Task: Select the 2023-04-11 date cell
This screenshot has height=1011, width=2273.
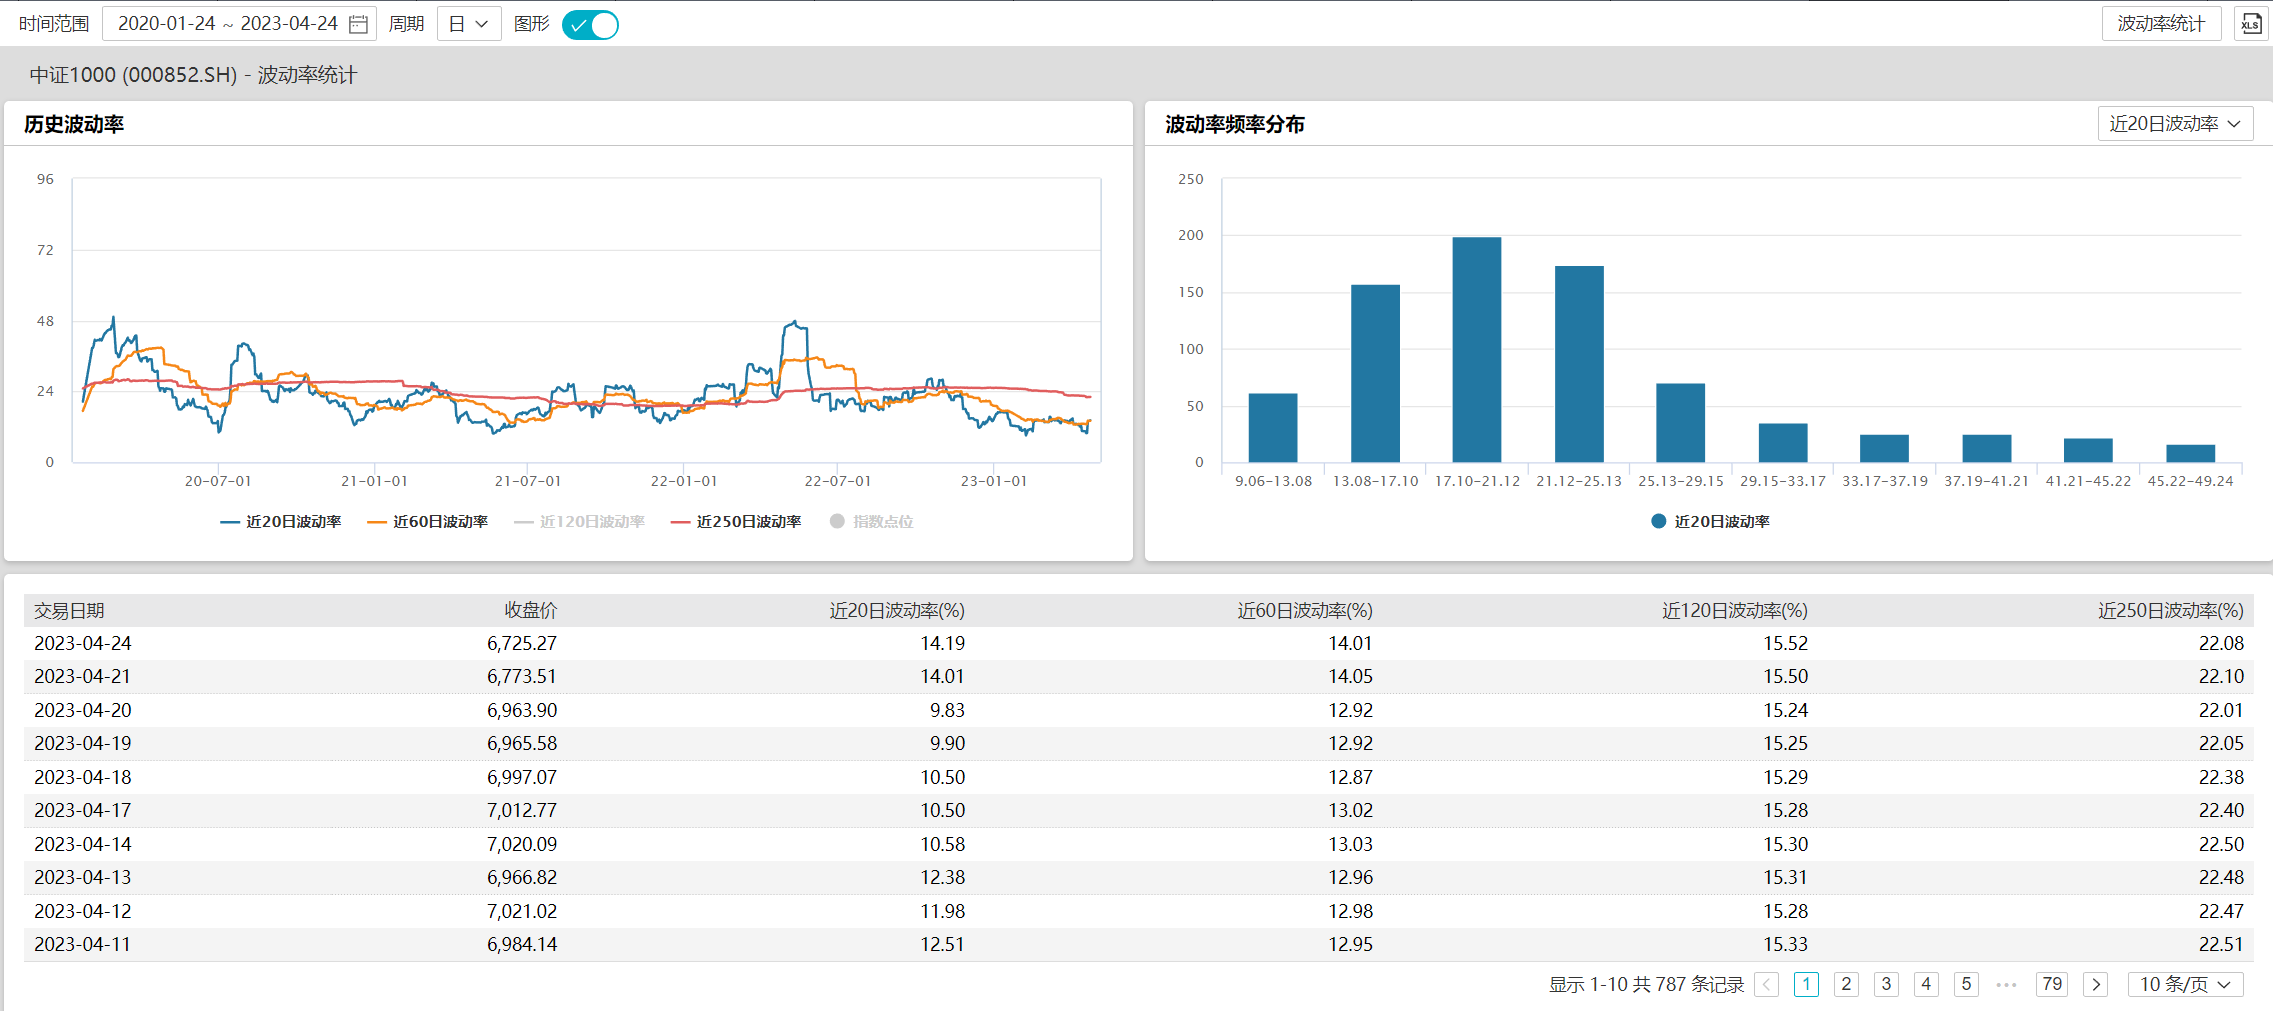Action: pos(83,945)
